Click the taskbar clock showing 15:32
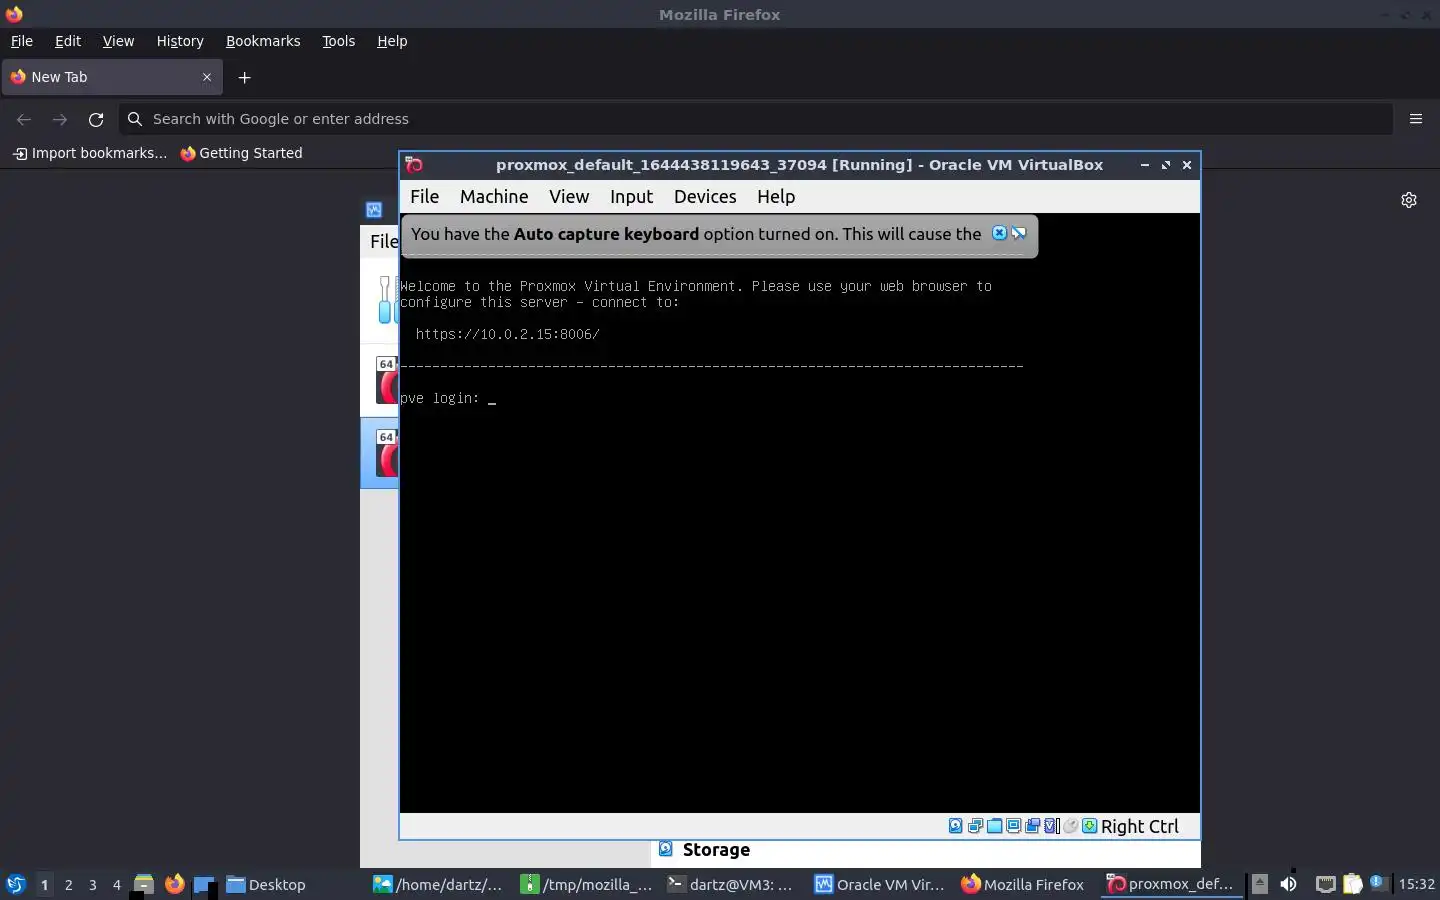Image resolution: width=1440 pixels, height=900 pixels. (1416, 884)
